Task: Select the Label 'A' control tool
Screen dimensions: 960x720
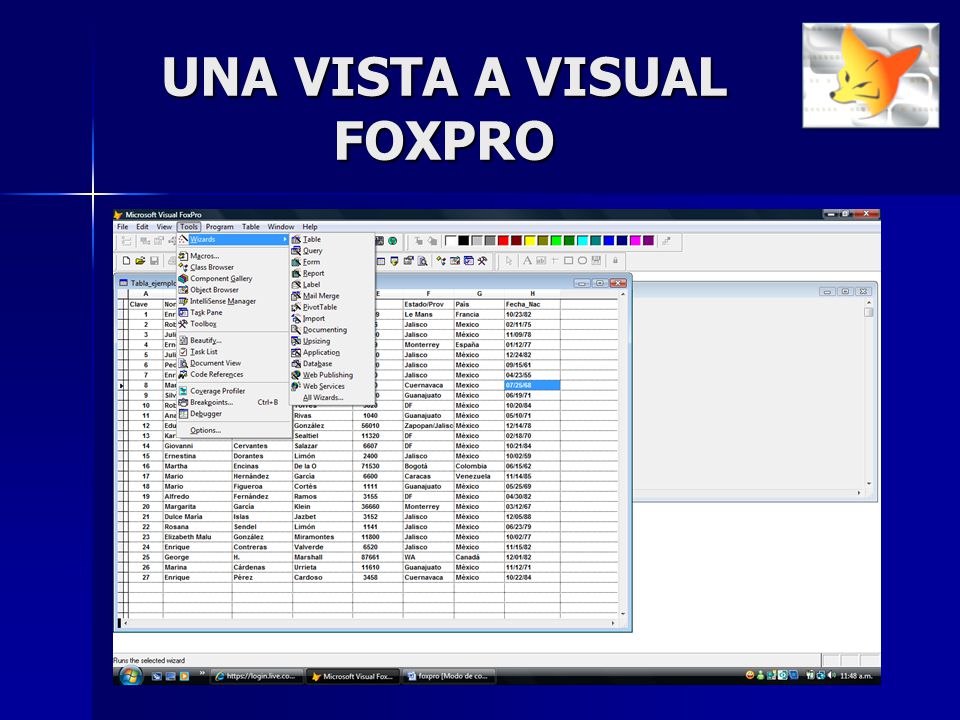Action: click(527, 261)
